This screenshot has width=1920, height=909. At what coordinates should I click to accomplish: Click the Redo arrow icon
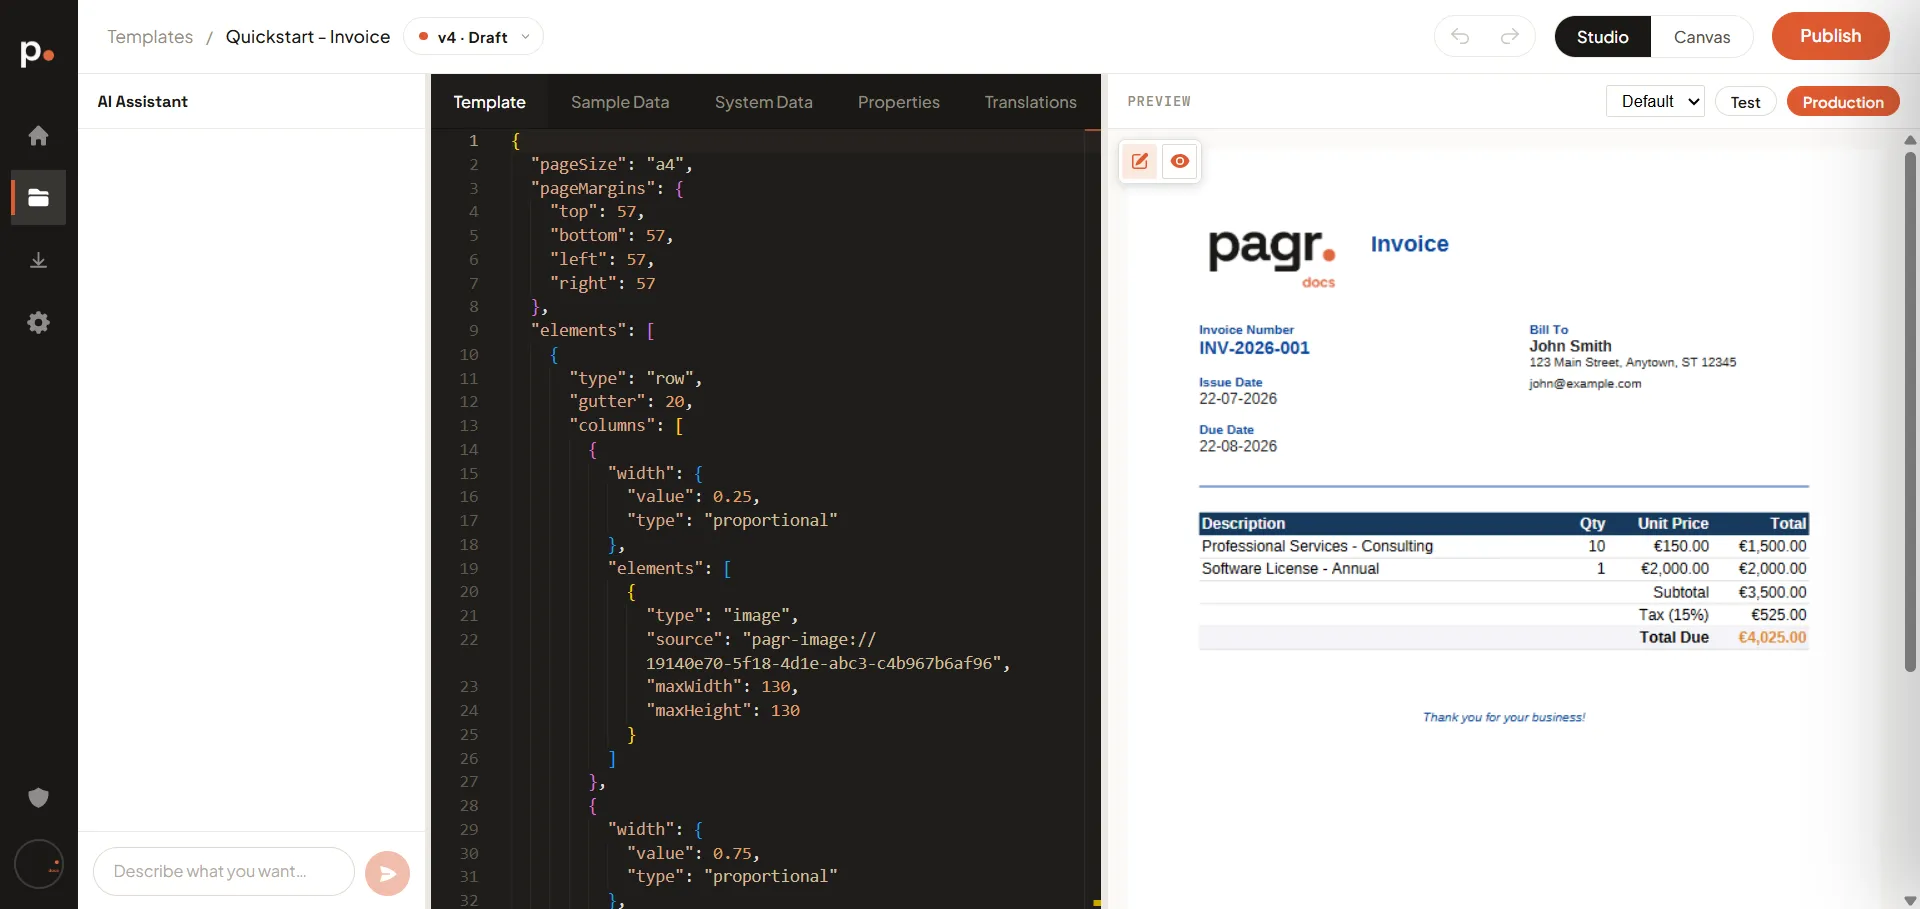[x=1510, y=37]
